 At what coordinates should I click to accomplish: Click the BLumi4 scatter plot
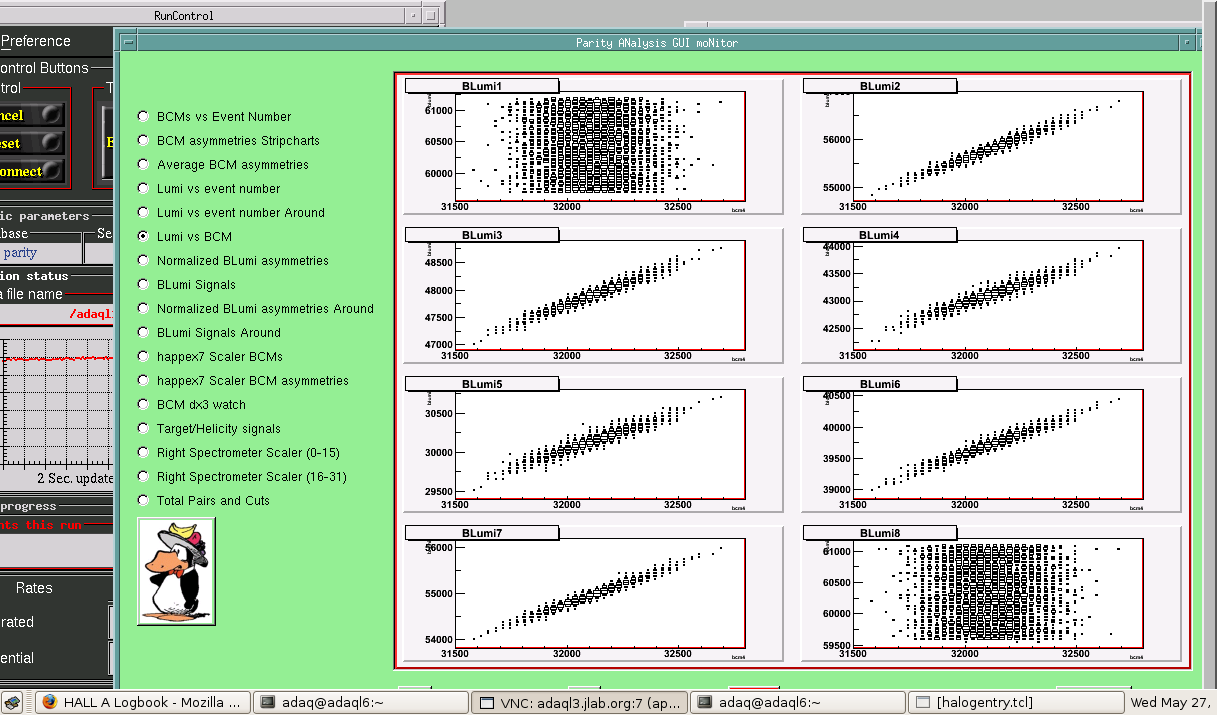pos(998,296)
